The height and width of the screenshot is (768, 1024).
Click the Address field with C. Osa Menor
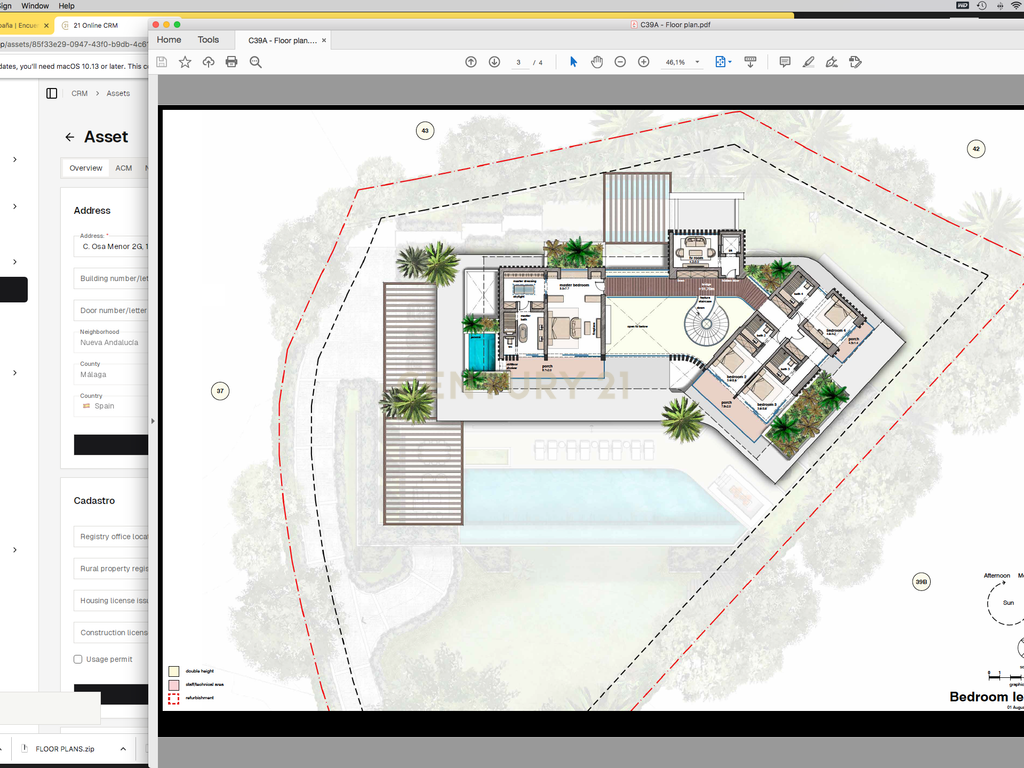pyautogui.click(x=111, y=246)
